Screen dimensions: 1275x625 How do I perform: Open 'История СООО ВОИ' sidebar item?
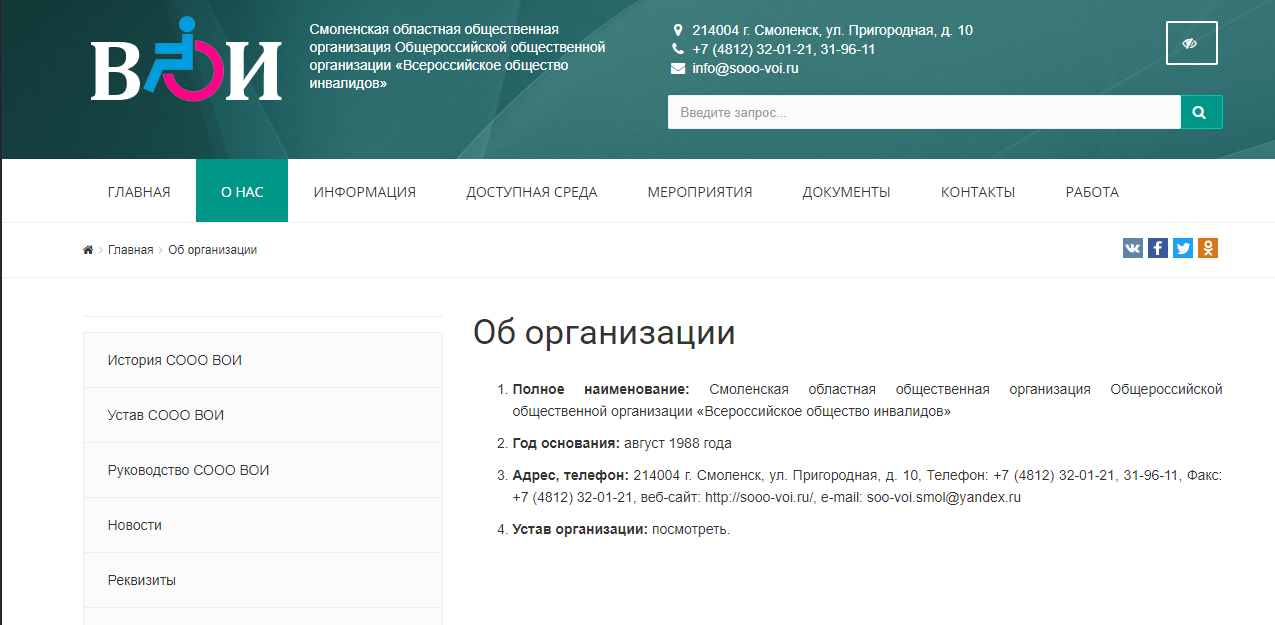click(x=263, y=360)
